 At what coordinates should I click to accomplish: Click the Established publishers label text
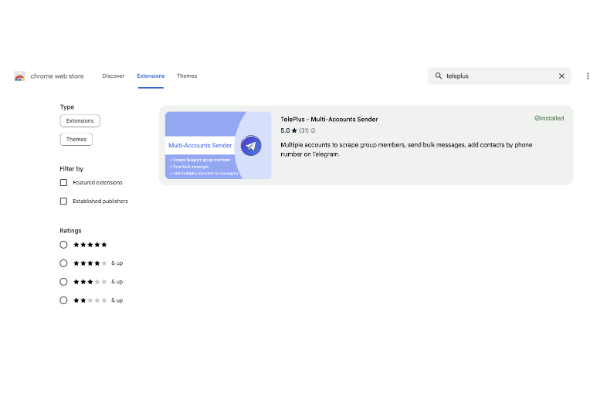[100, 201]
